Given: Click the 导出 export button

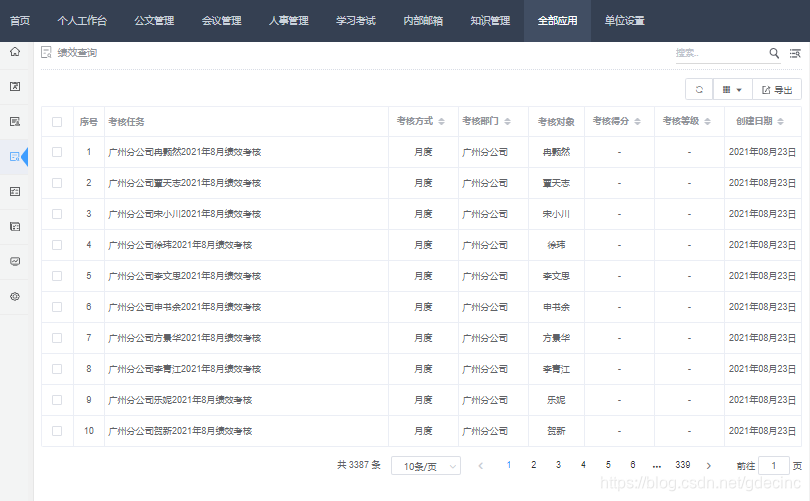Looking at the screenshot, I should coord(777,89).
